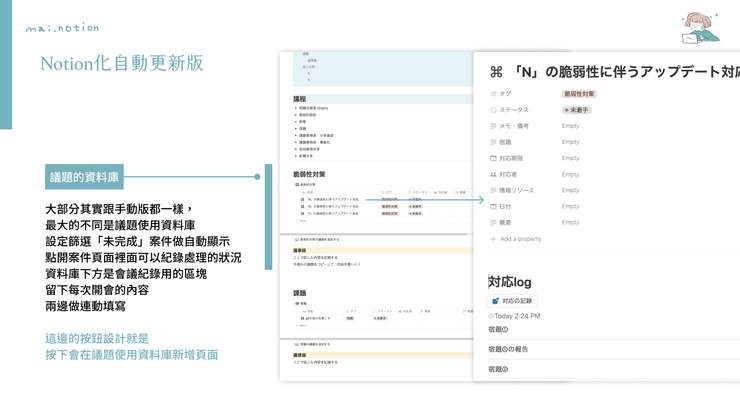The height and width of the screenshot is (416, 740).
Task: Open the first row in 脆弱性対策 table
Action: tap(330, 199)
